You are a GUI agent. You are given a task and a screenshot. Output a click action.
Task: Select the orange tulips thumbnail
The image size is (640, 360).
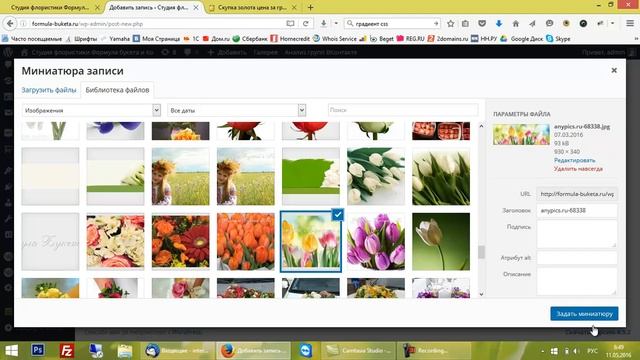[246, 242]
